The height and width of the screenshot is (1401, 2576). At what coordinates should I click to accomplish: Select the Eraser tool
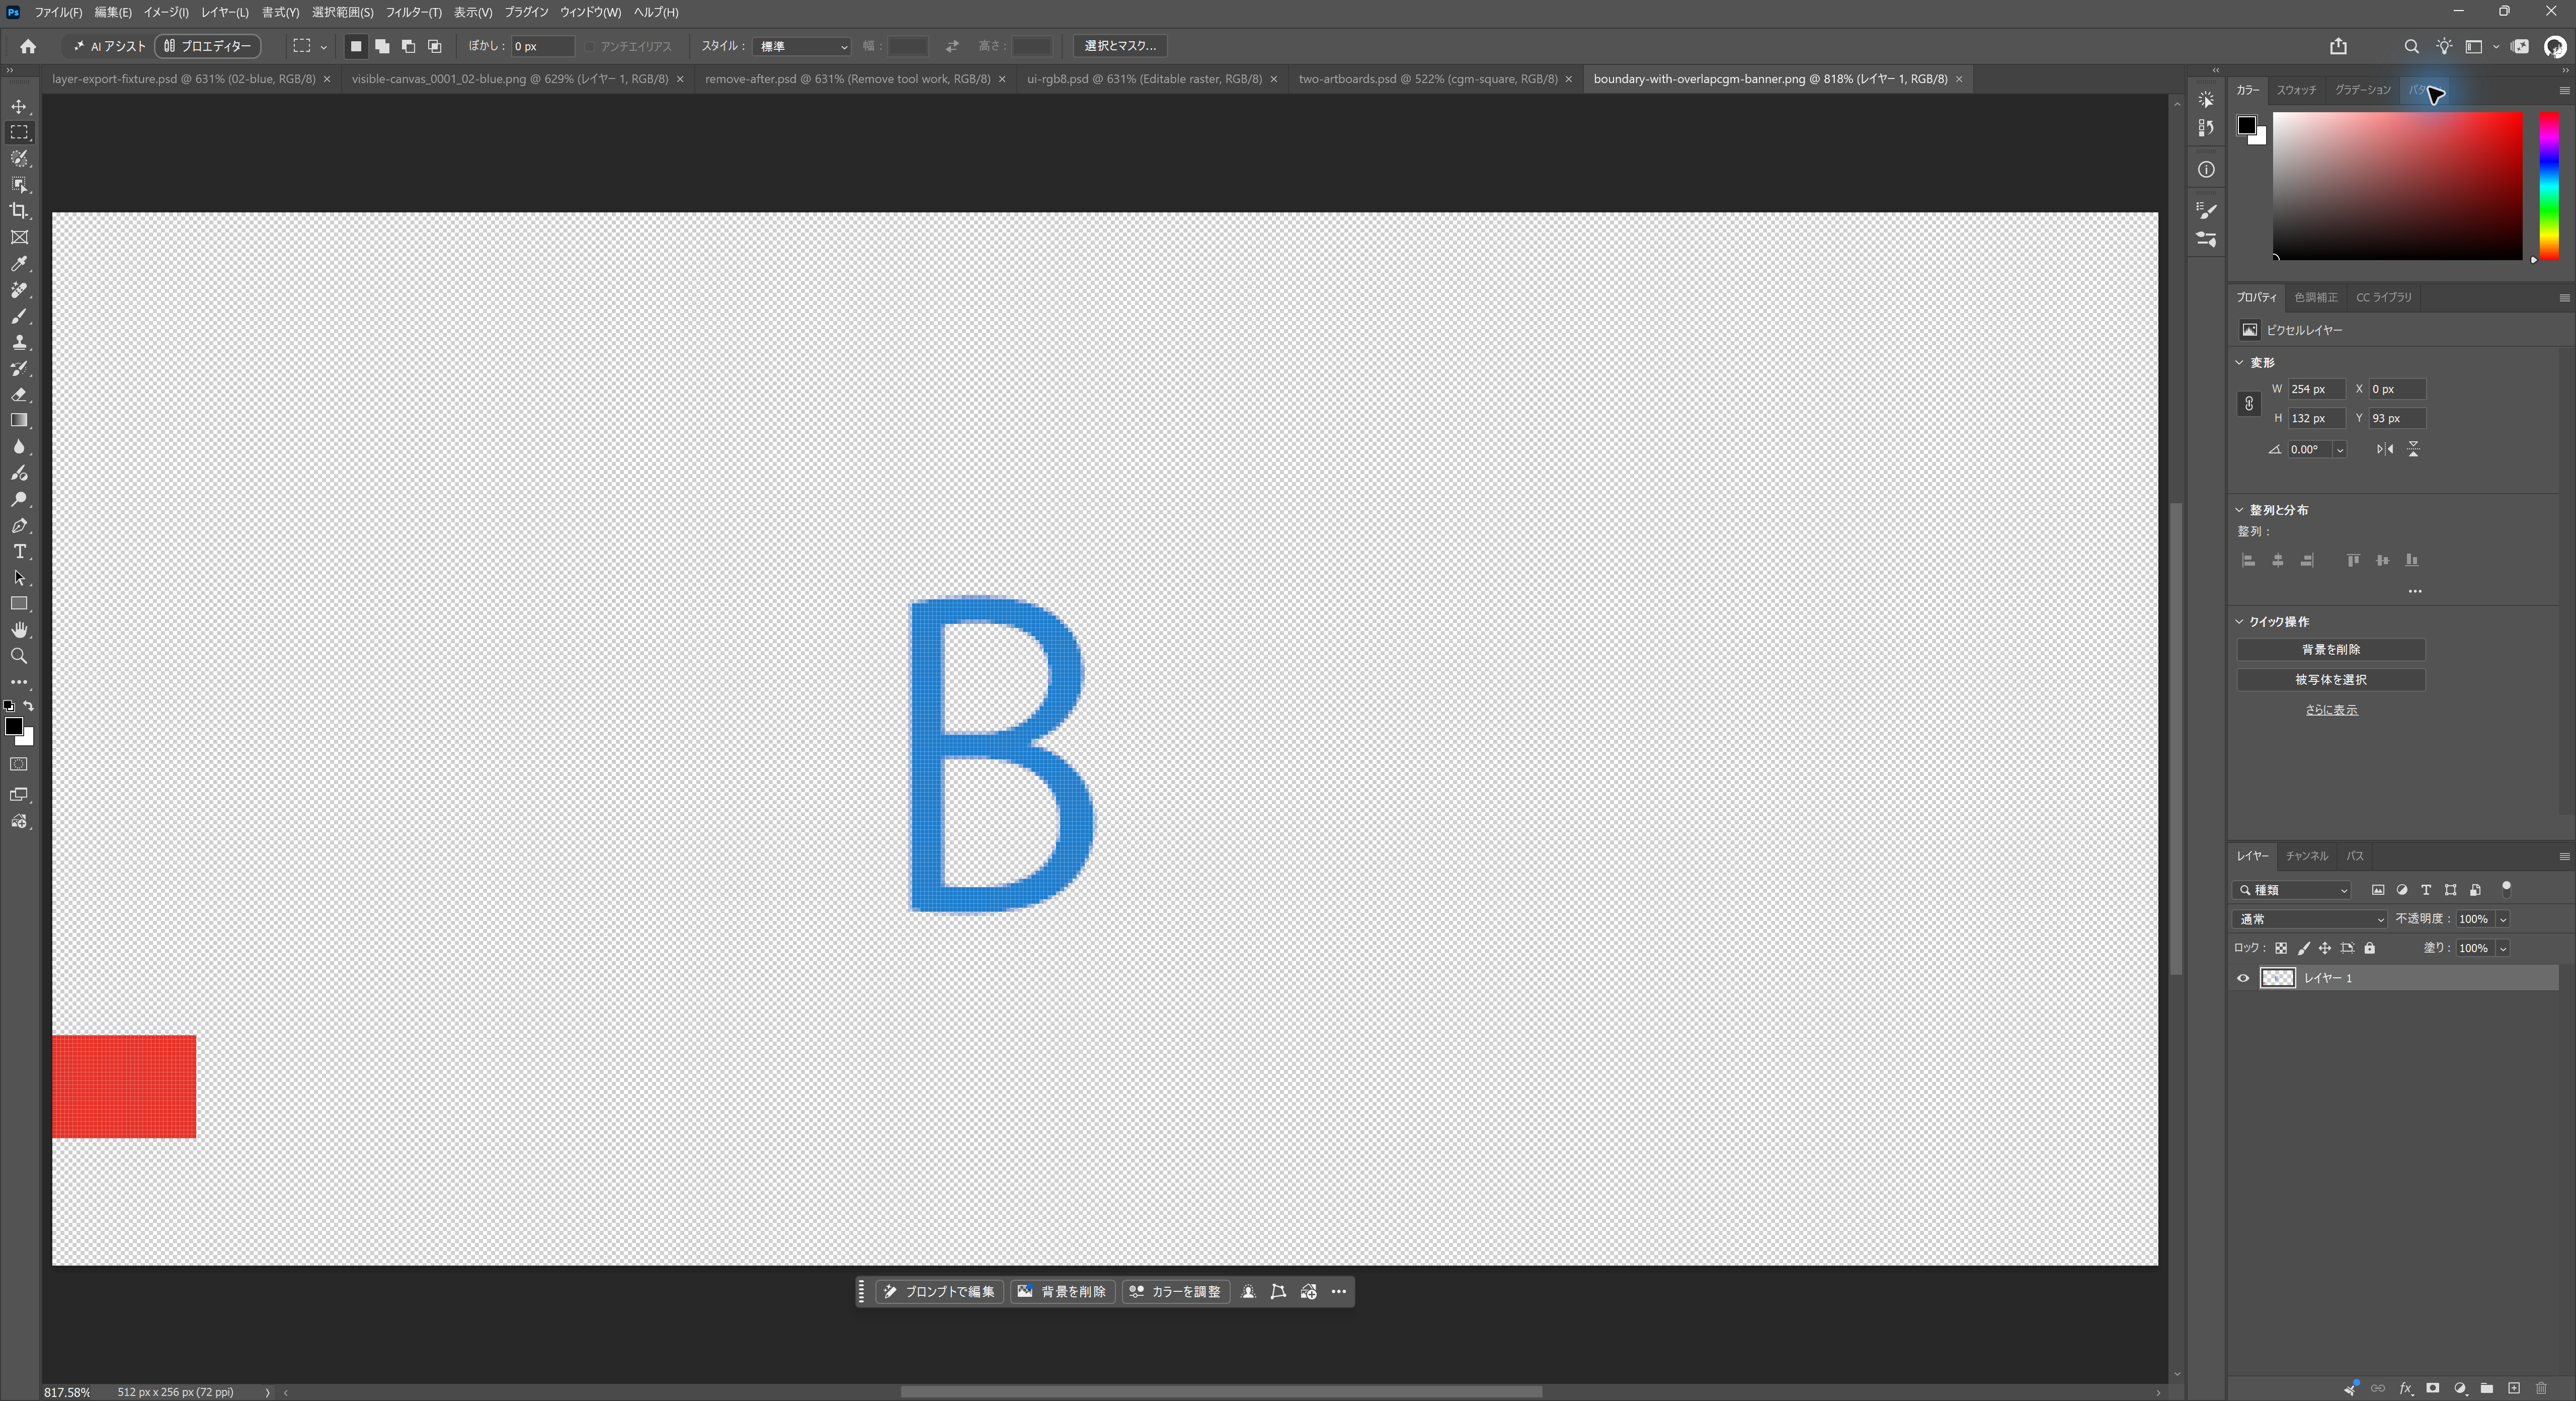click(19, 395)
